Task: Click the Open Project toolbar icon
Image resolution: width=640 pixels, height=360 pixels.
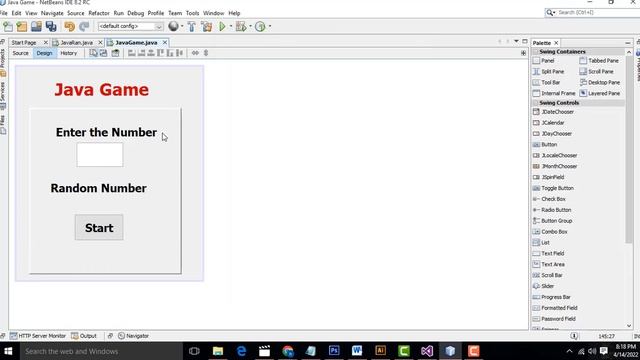Action: pyautogui.click(x=36, y=27)
